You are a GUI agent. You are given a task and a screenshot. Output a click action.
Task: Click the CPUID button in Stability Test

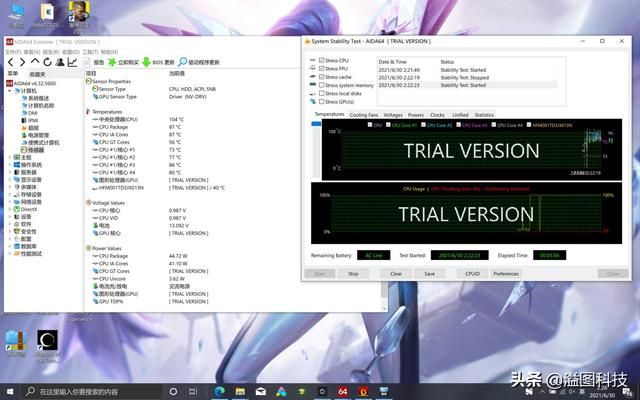(x=472, y=274)
